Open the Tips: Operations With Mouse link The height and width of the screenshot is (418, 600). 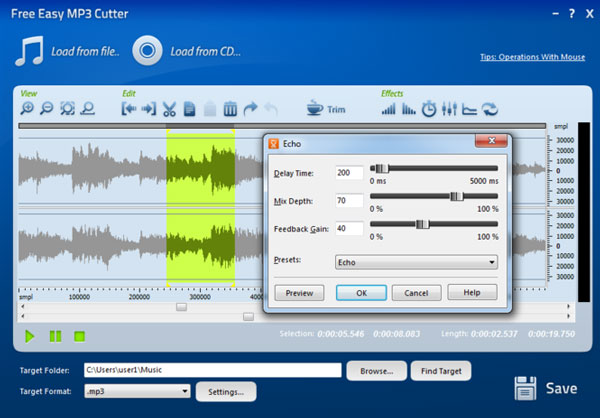click(x=533, y=57)
